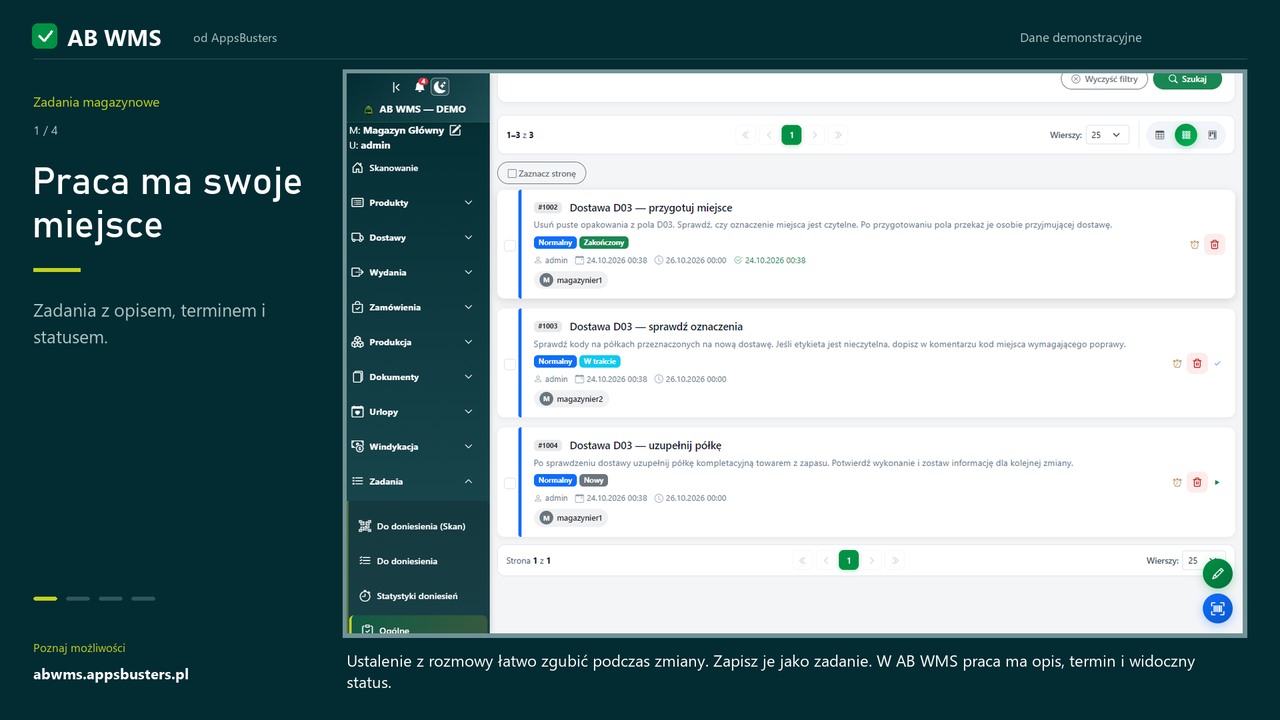Mark task #1003 complete with the checkmark
1280x720 pixels.
point(1217,363)
